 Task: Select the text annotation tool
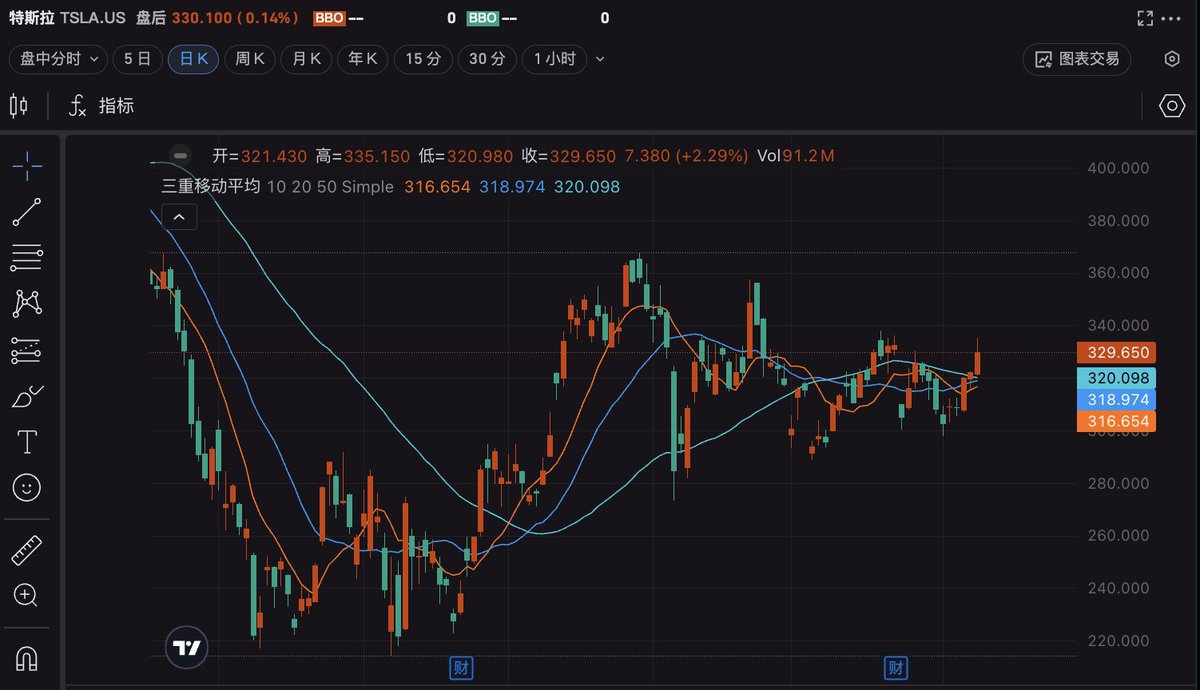(x=27, y=442)
